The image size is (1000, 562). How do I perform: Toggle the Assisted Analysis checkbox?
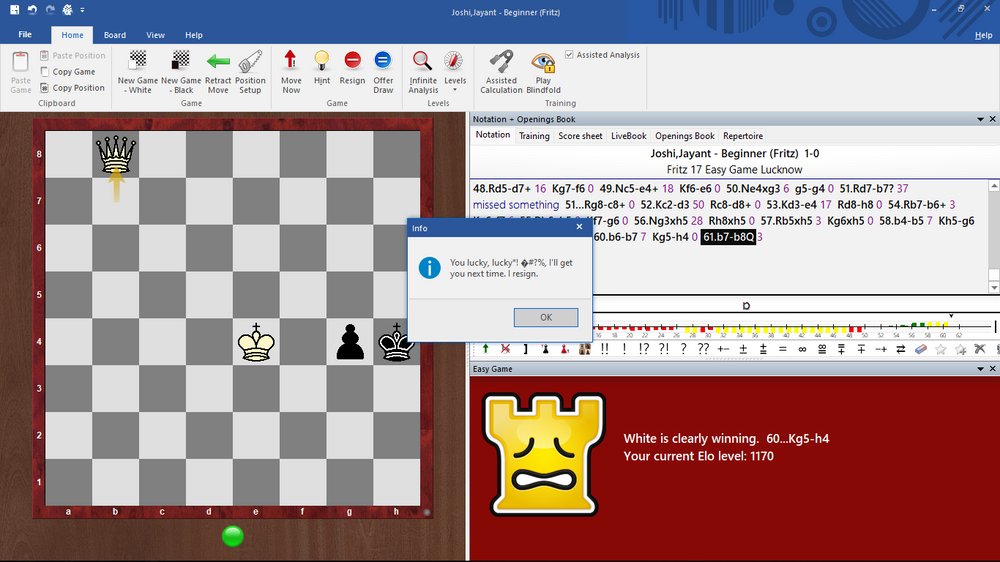point(569,55)
